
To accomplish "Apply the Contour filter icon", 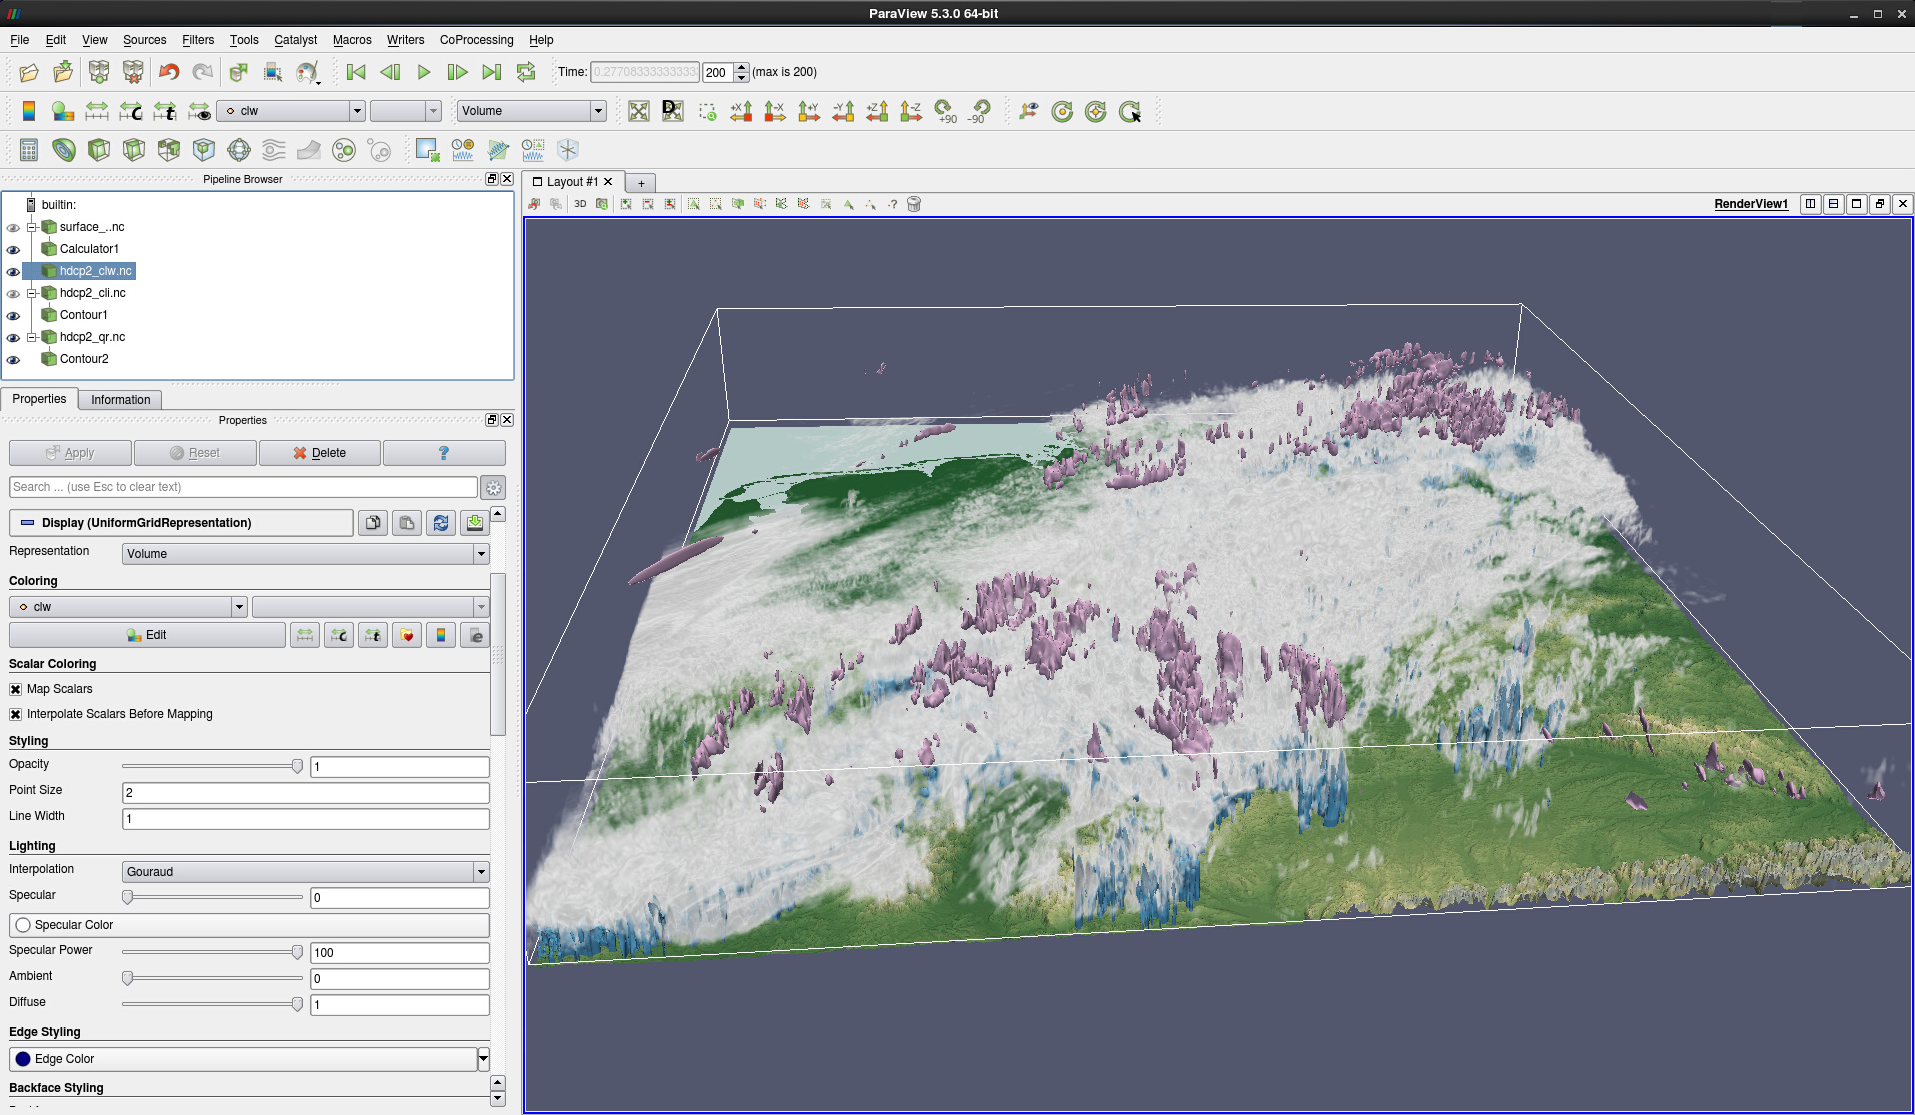I will pos(64,150).
